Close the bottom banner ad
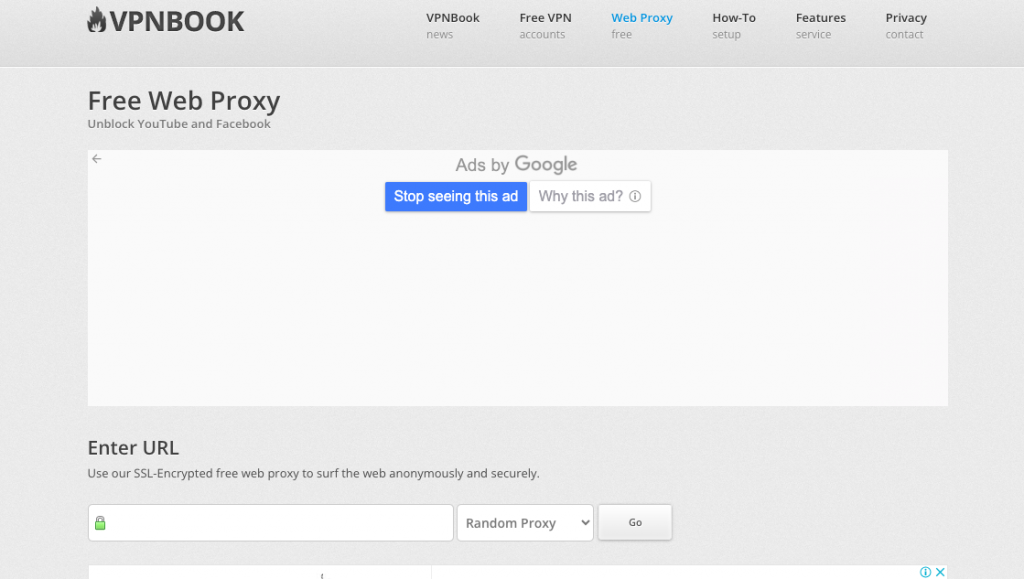1024x579 pixels. (940, 572)
